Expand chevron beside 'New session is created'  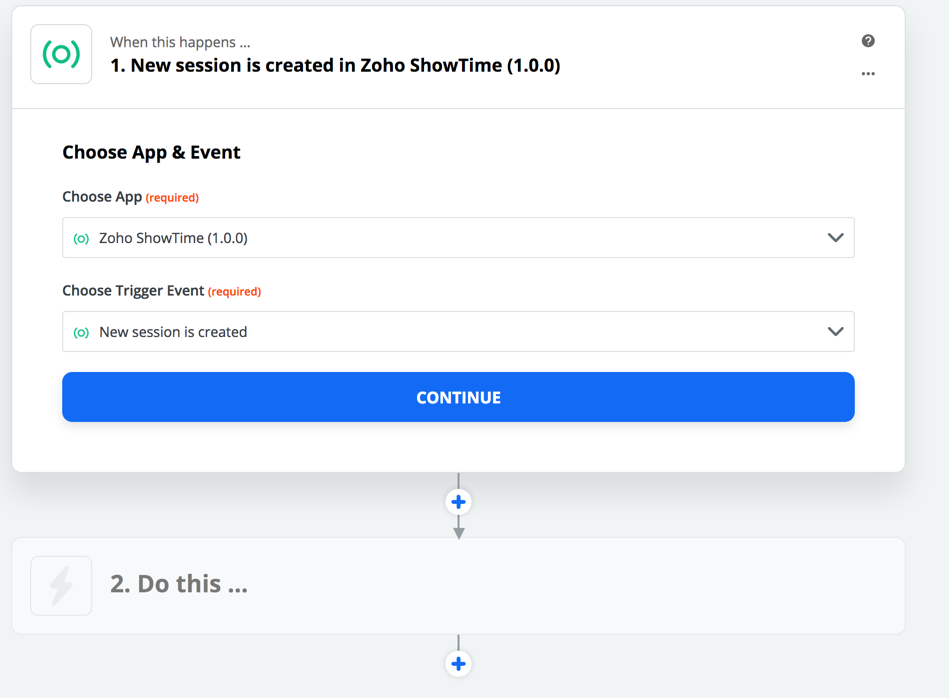(835, 331)
